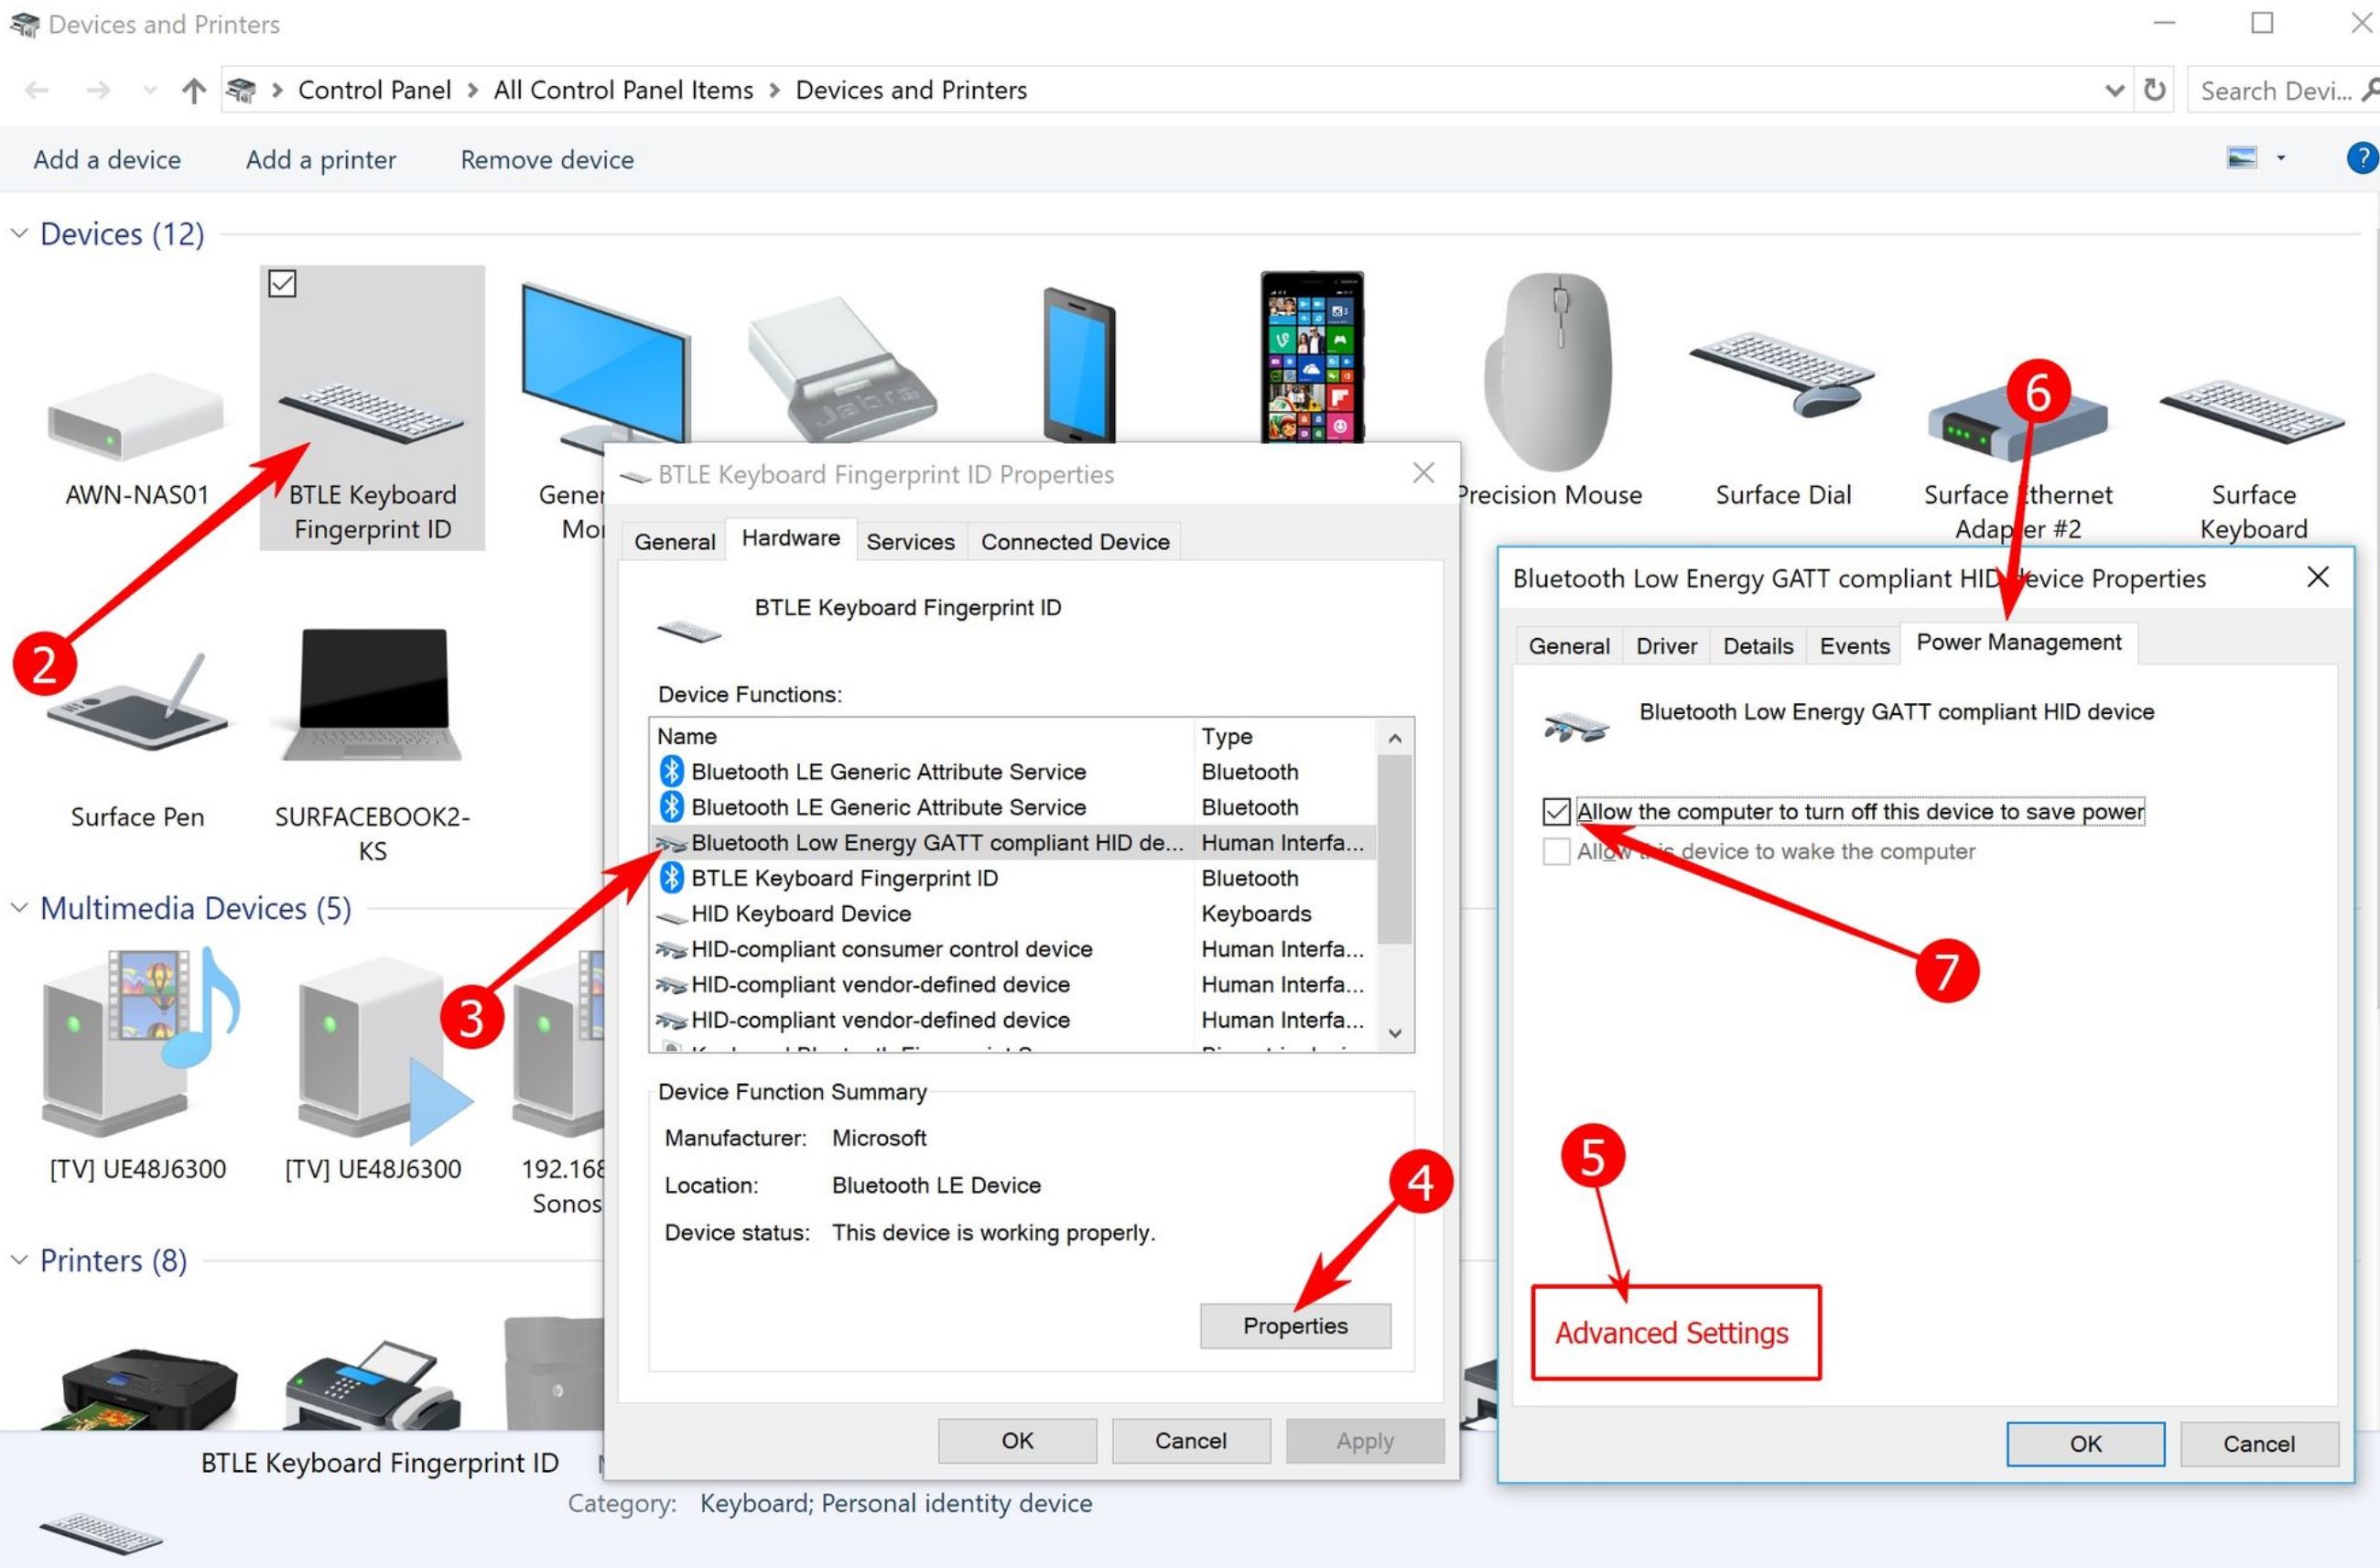Go up one folder level
Image resolution: width=2380 pixels, height=1568 pixels.
coord(194,91)
